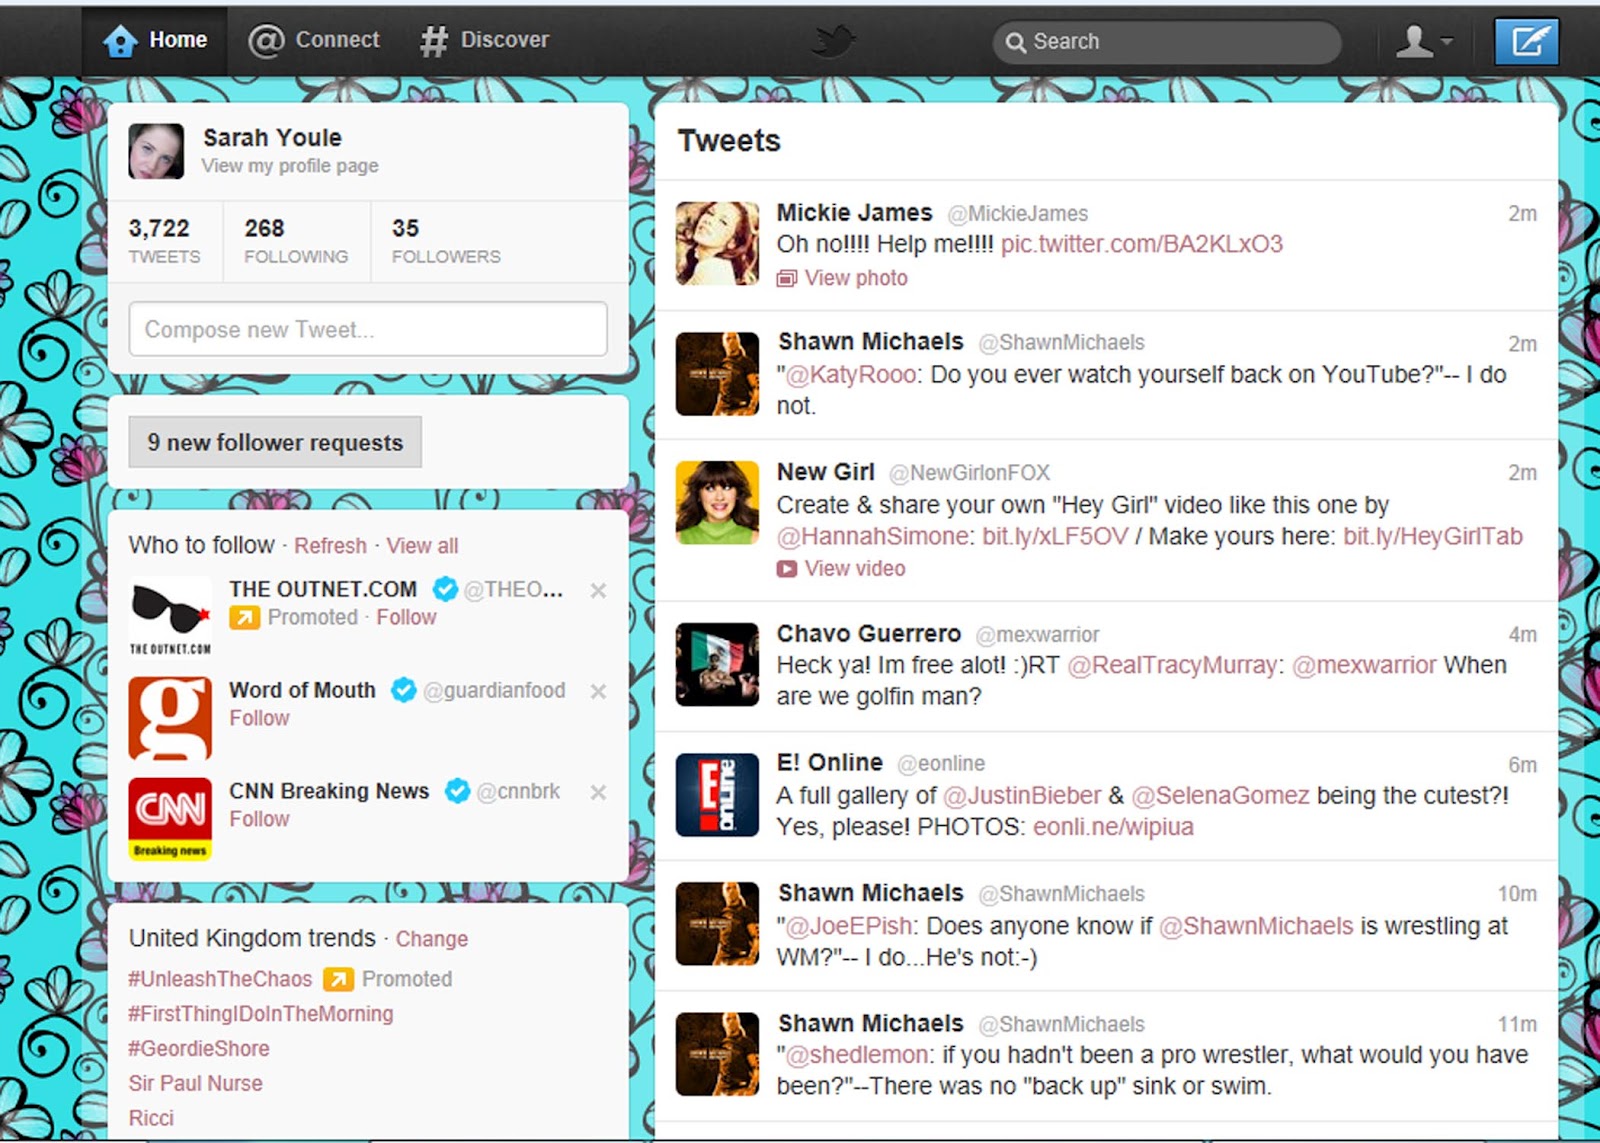This screenshot has width=1600, height=1143.
Task: Open the #UnleashTheChaos trend
Action: 220,979
